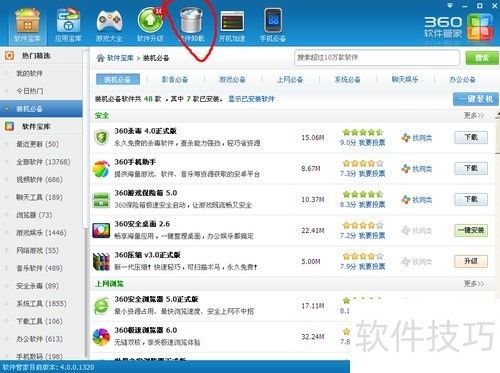The width and height of the screenshot is (500, 373).
Task: Click the 软件宝库 sidebar section icon
Action: tap(9, 126)
